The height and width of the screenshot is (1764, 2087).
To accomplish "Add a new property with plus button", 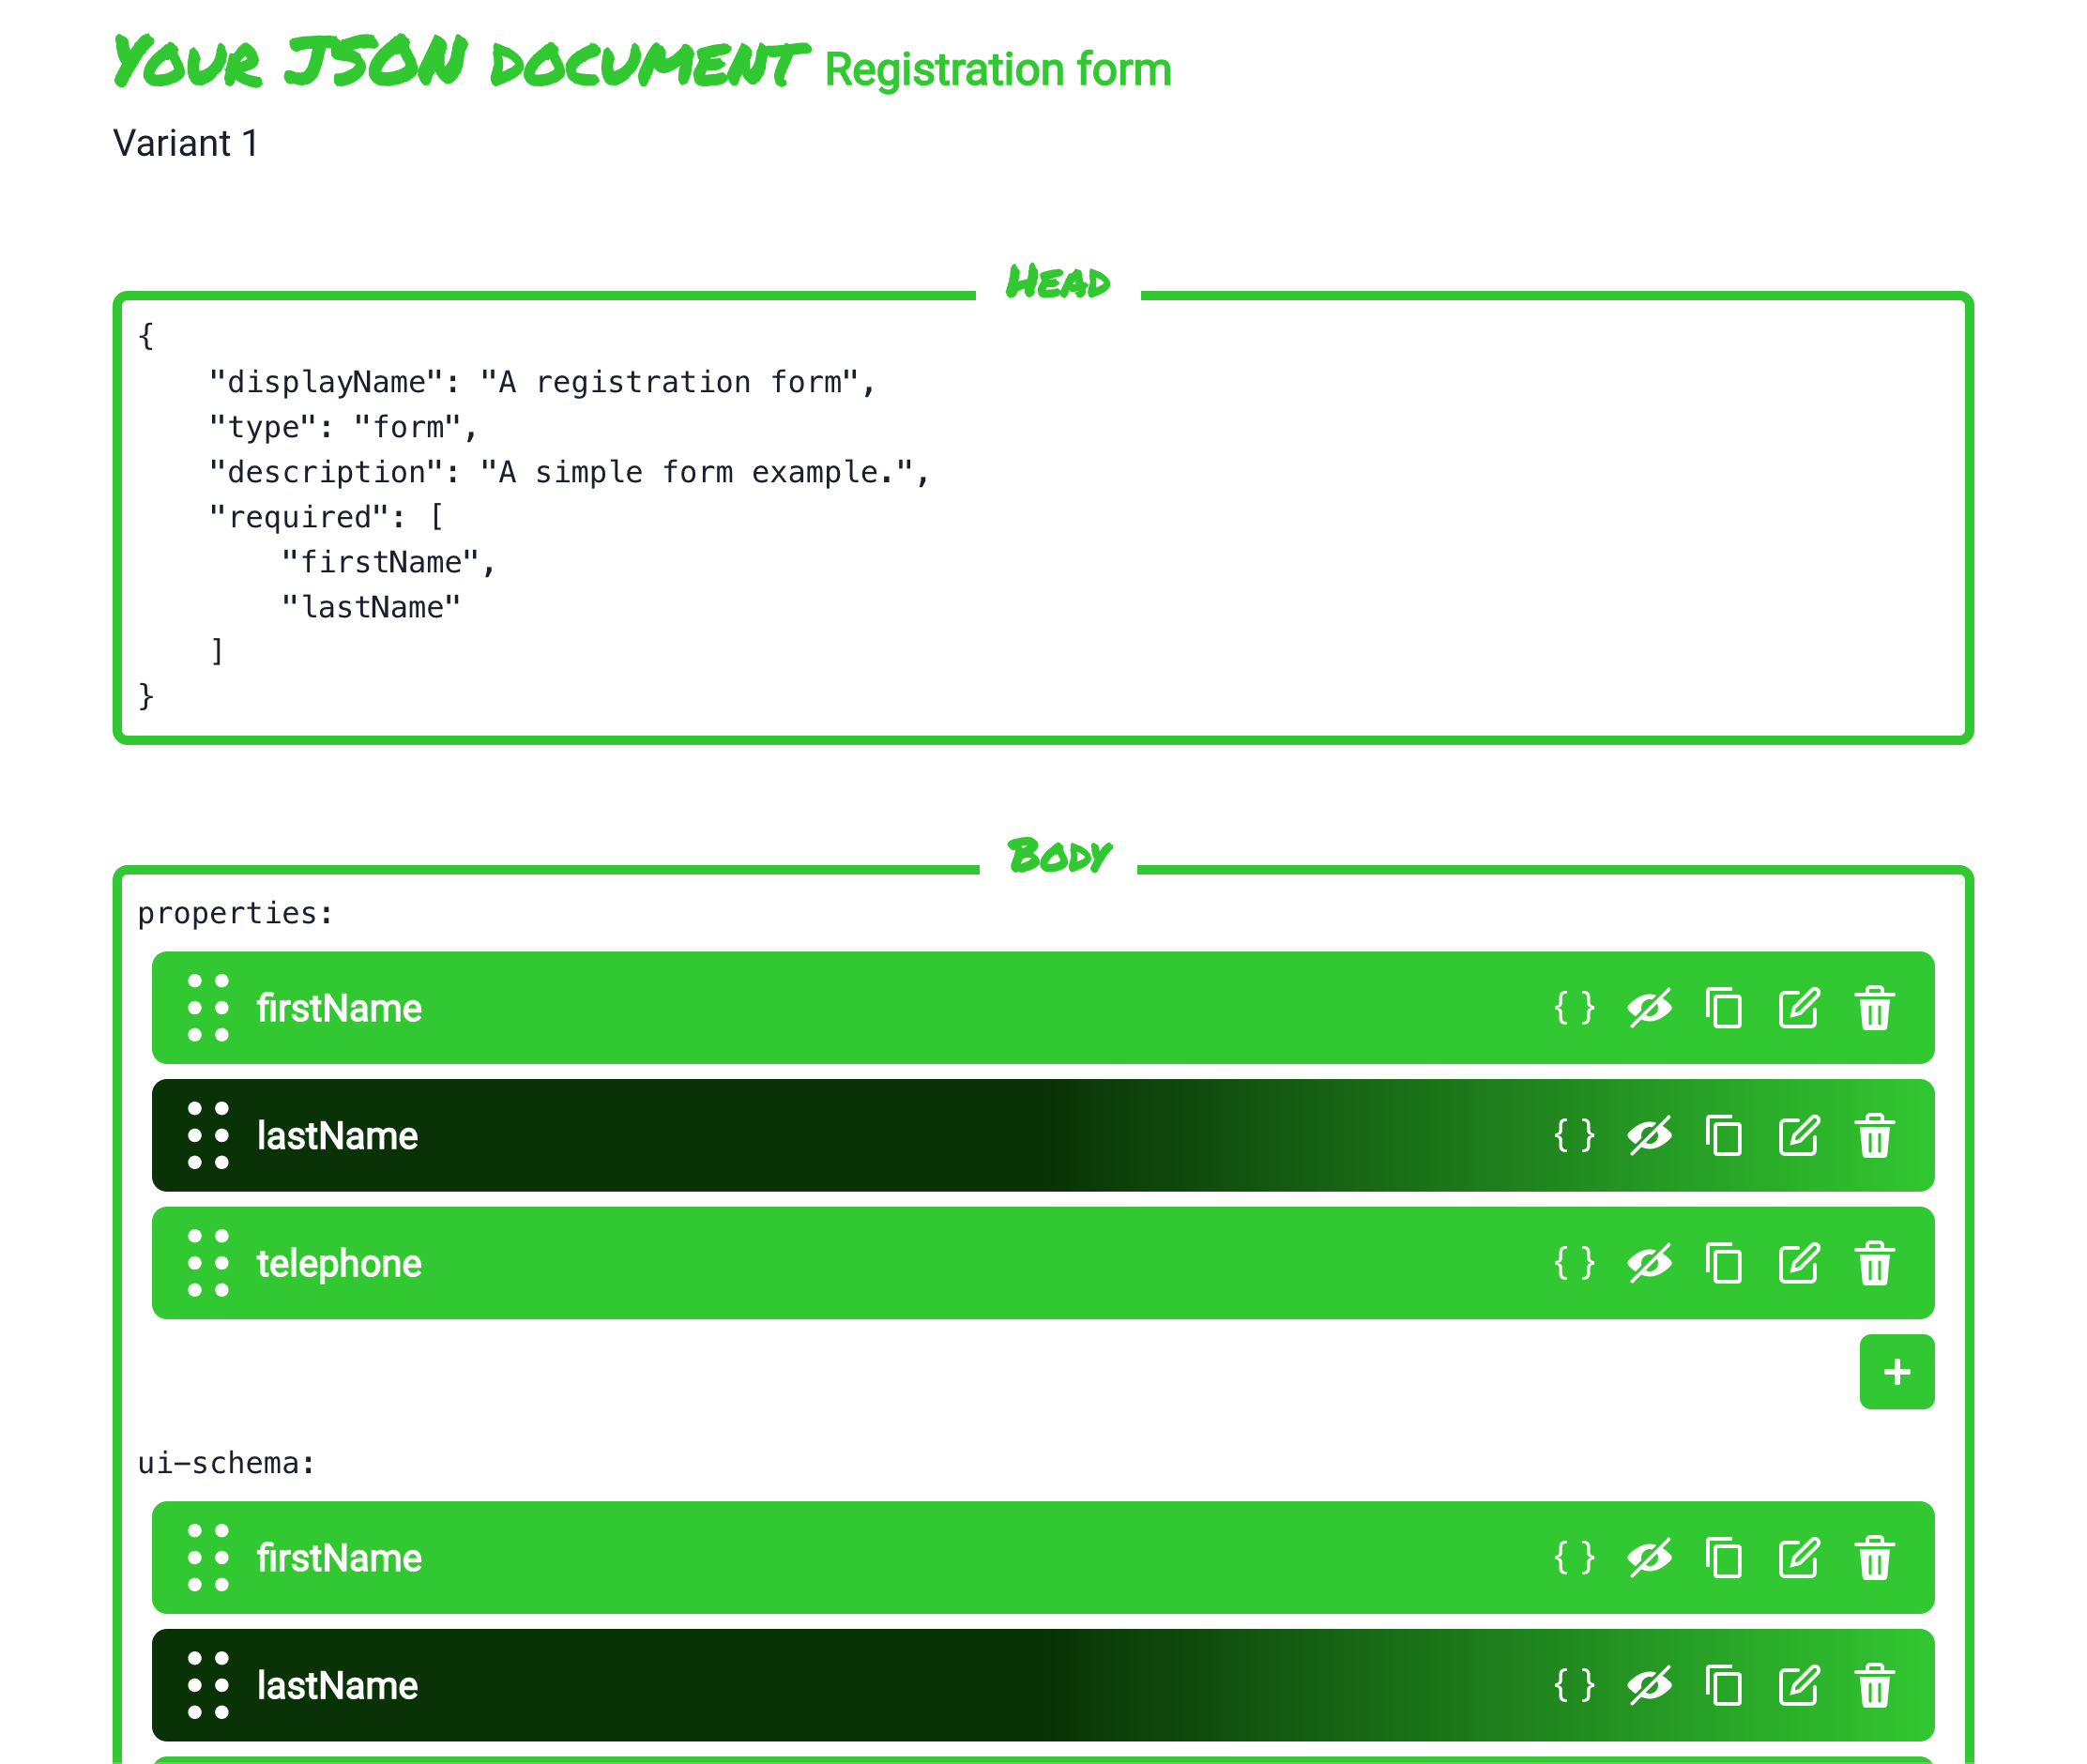I will click(x=1896, y=1372).
